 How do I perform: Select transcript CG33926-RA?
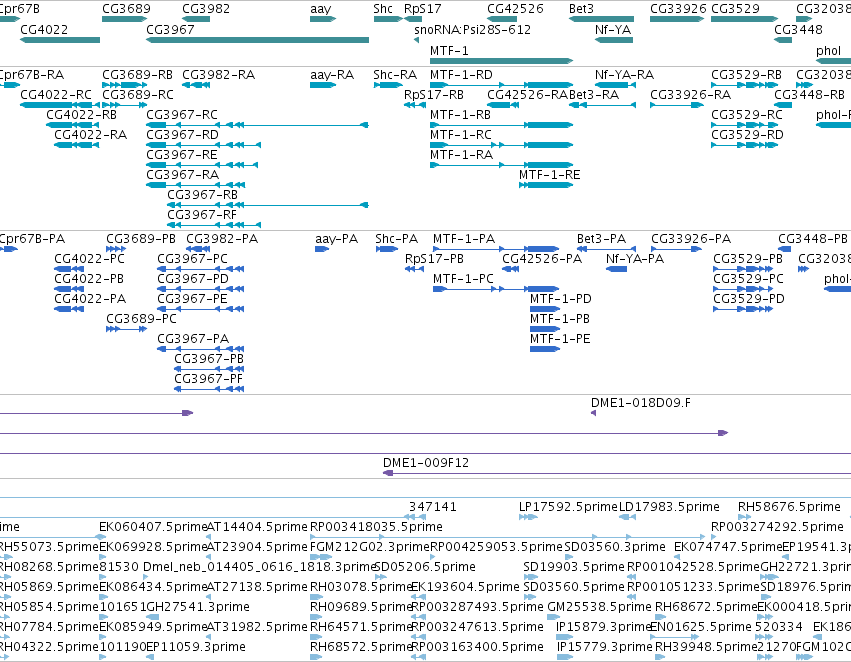click(690, 94)
